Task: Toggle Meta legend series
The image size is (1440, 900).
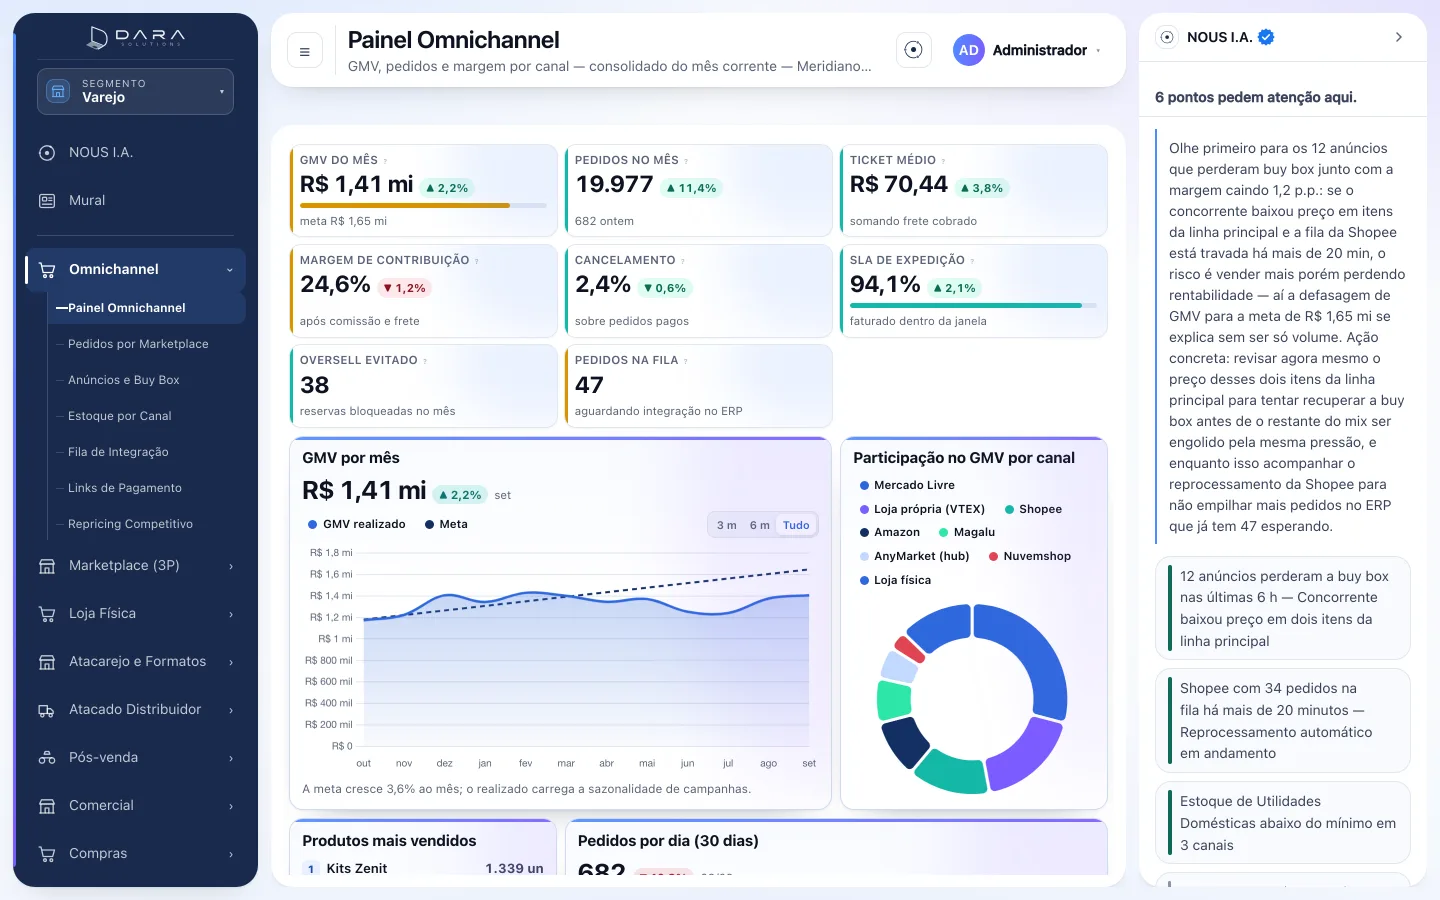Action: 446,524
